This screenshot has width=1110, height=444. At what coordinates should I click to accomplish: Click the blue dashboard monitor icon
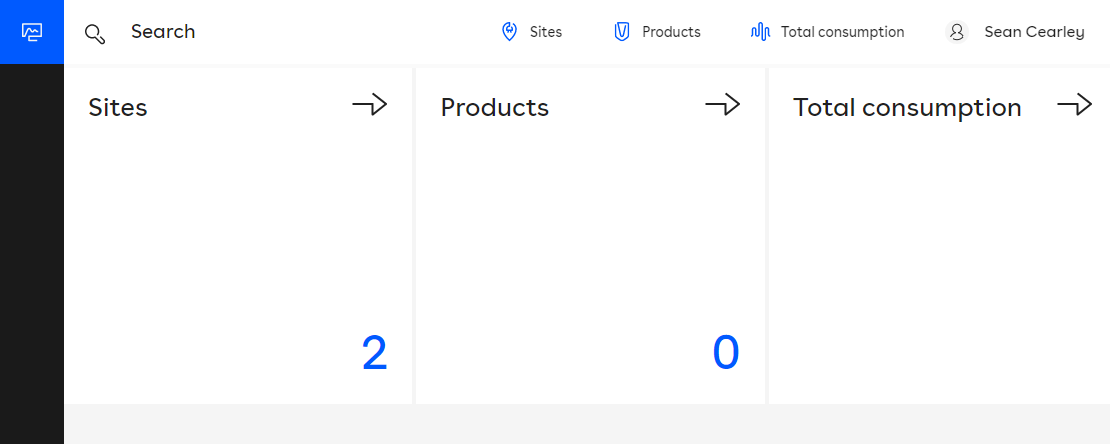(x=32, y=32)
